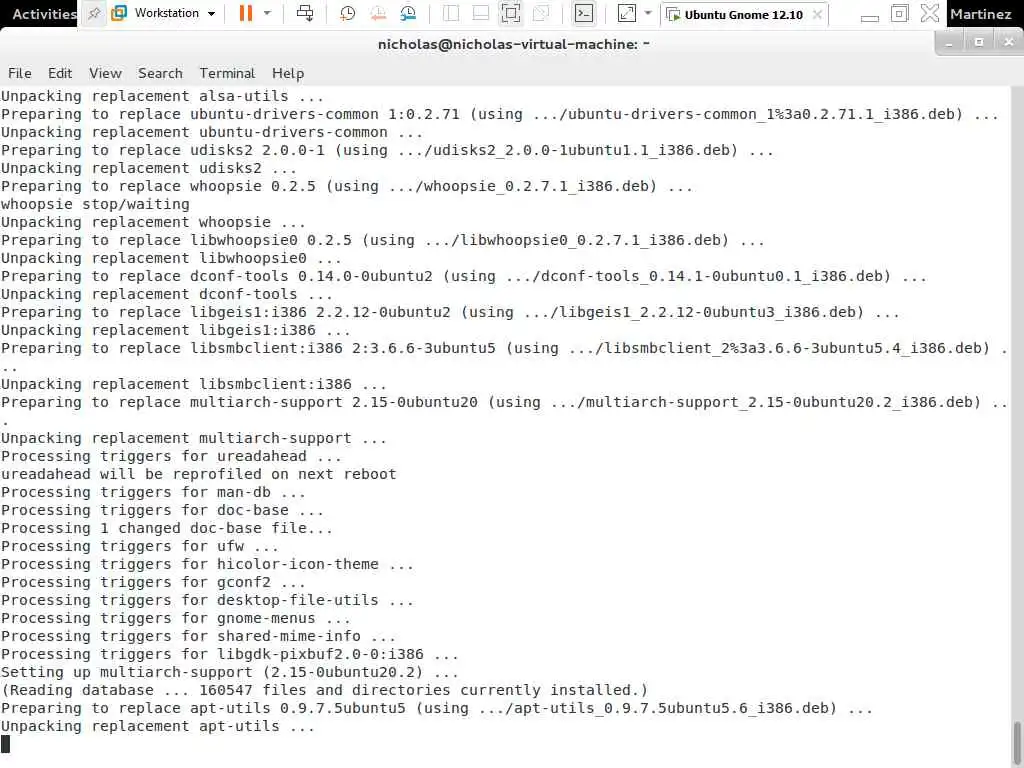
Task: Open the Search menu
Action: pos(160,73)
